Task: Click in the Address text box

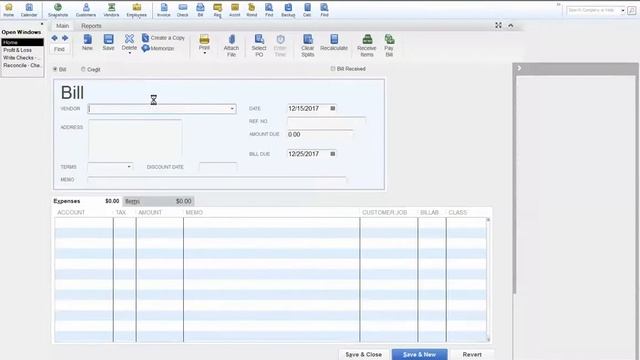Action: (135, 140)
